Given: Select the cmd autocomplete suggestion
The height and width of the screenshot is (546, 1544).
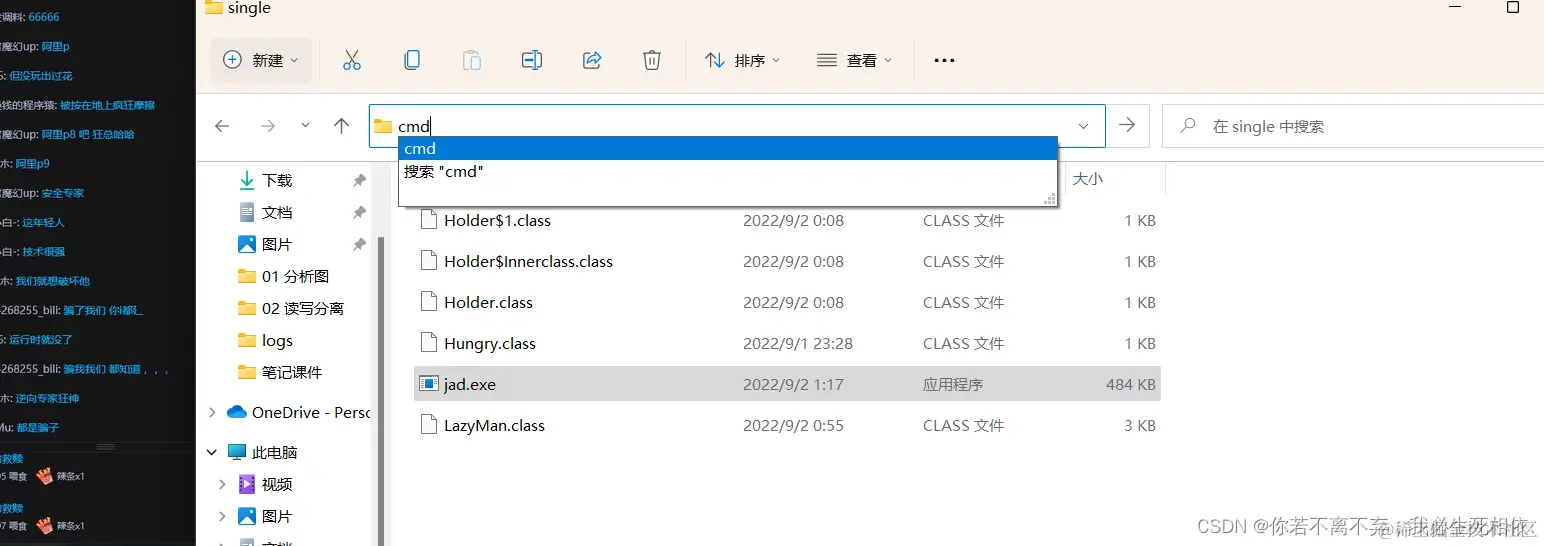Looking at the screenshot, I should click(728, 149).
